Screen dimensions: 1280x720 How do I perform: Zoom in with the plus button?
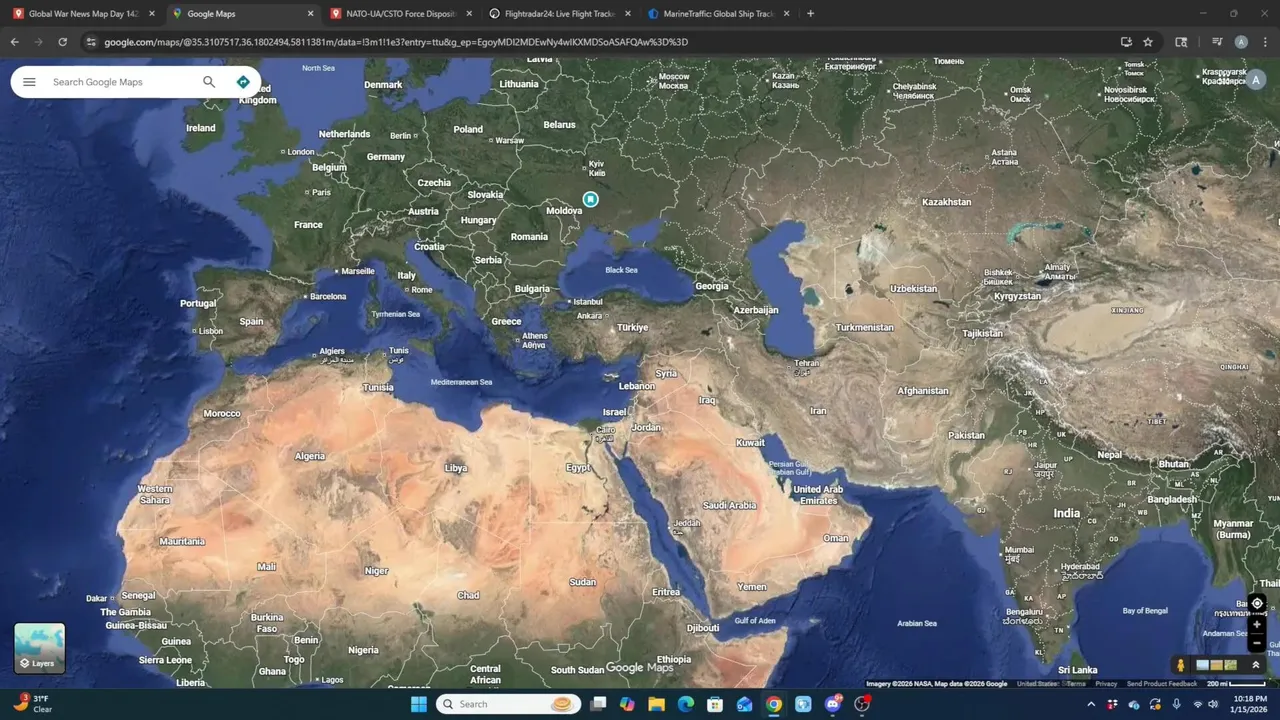[1257, 624]
